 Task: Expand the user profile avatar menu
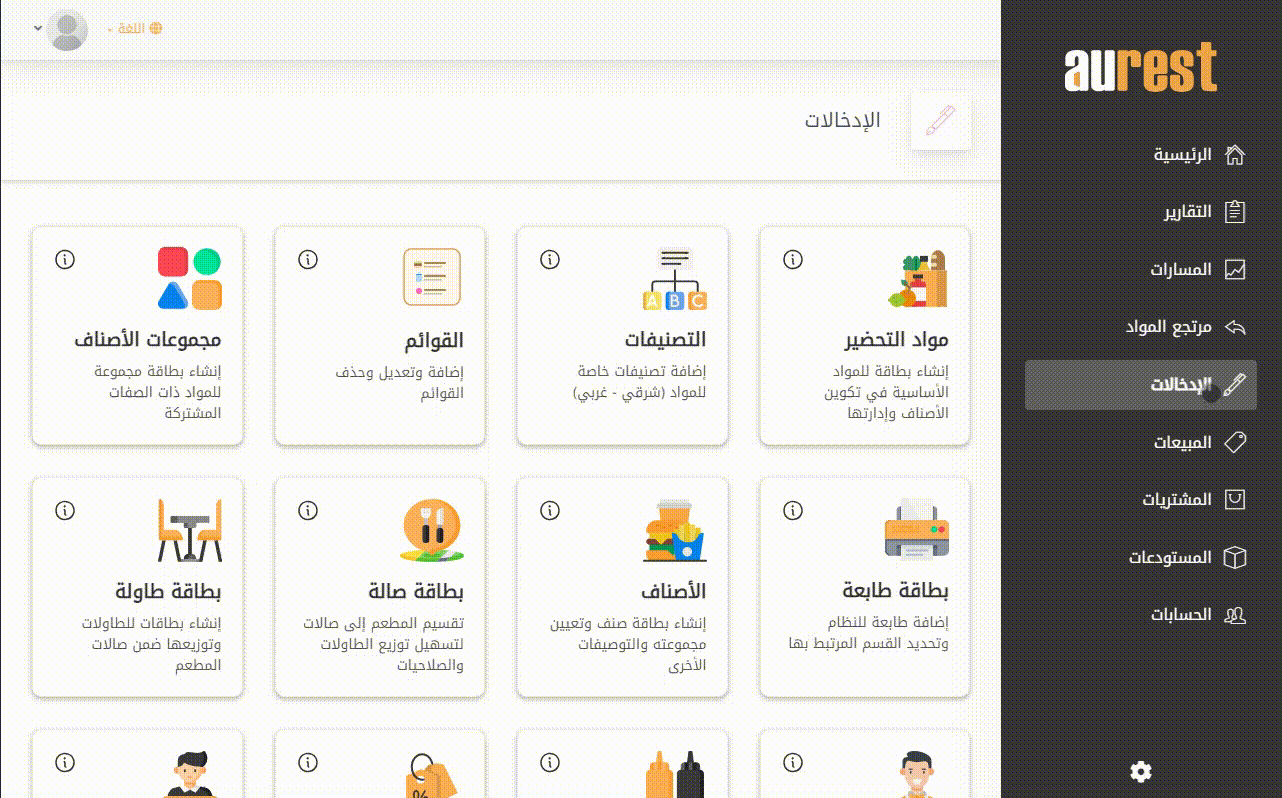click(x=67, y=30)
